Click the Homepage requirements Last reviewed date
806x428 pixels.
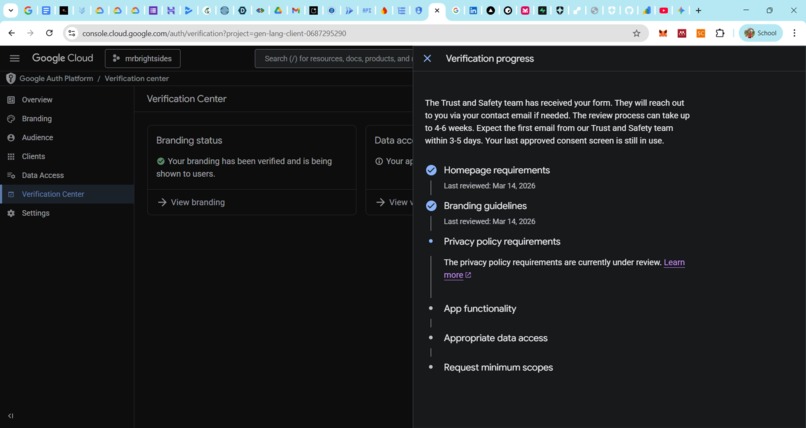(489, 186)
